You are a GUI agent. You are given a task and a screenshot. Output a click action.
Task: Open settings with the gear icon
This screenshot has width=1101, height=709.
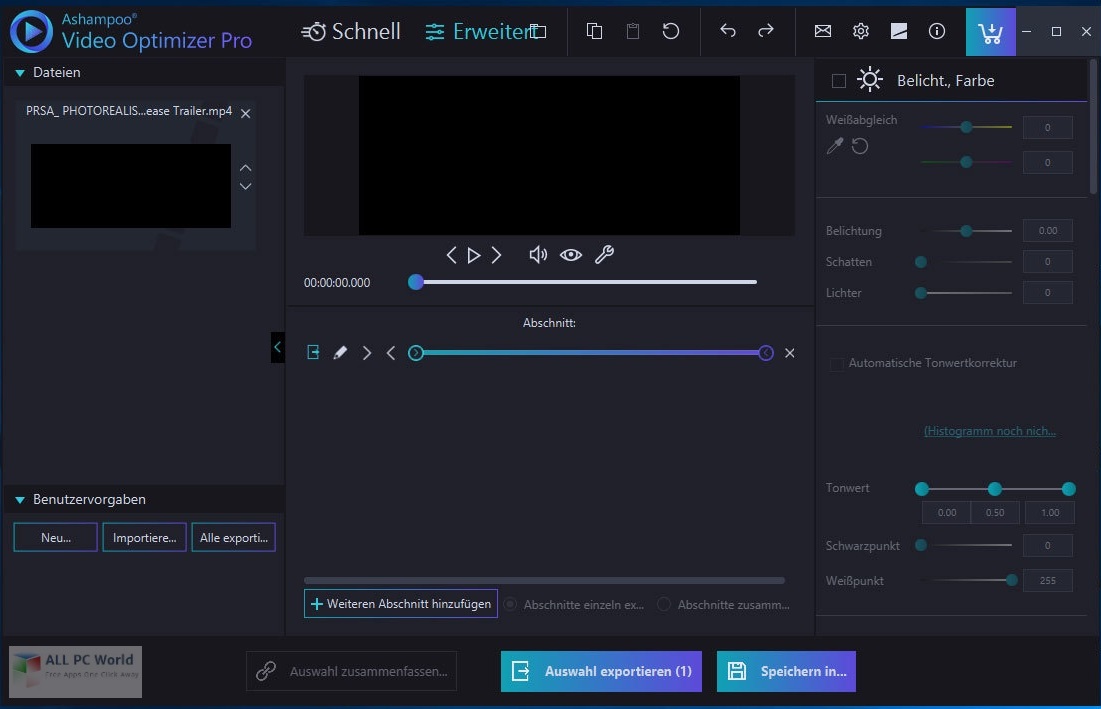[861, 31]
